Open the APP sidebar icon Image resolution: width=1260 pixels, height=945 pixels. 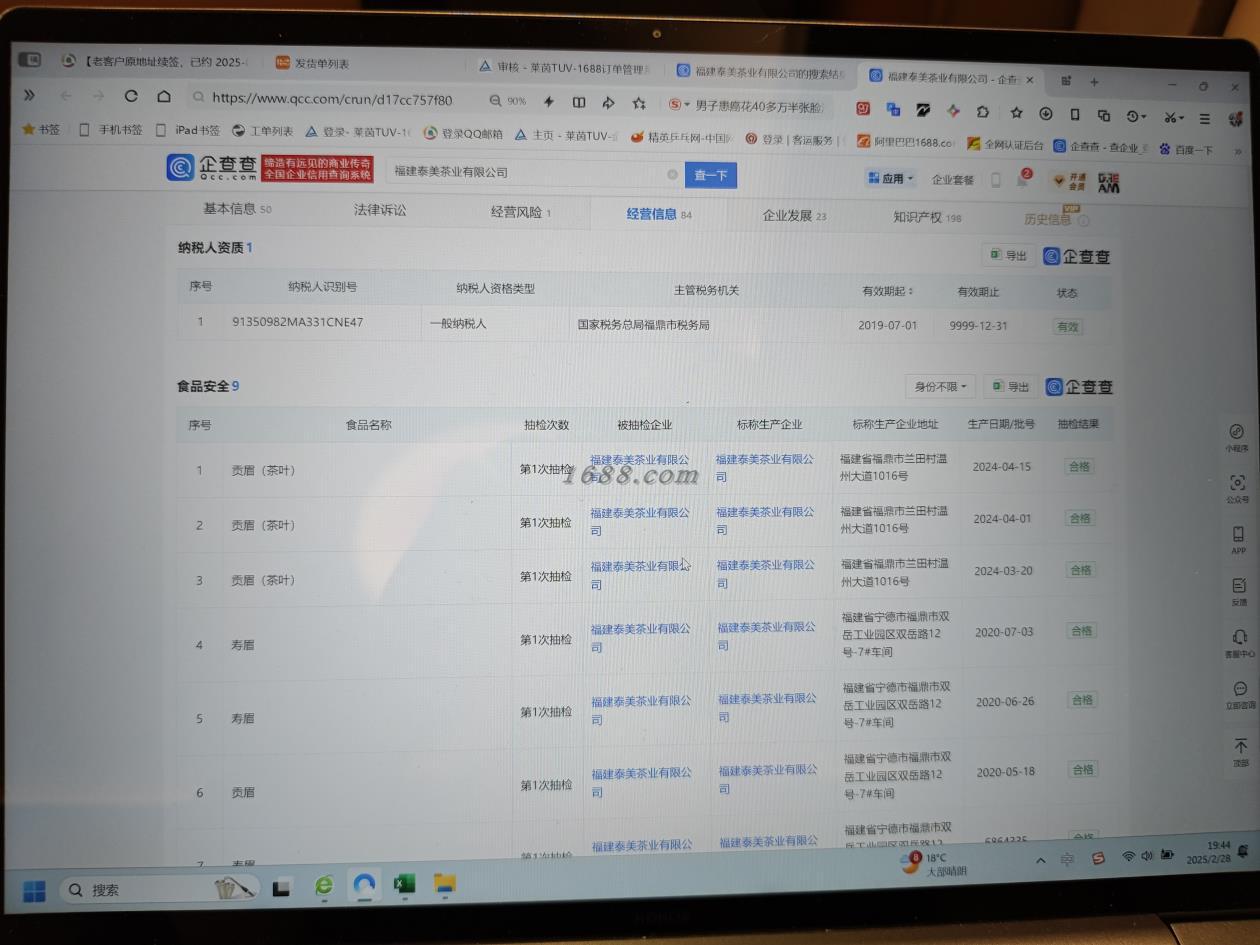(x=1238, y=540)
